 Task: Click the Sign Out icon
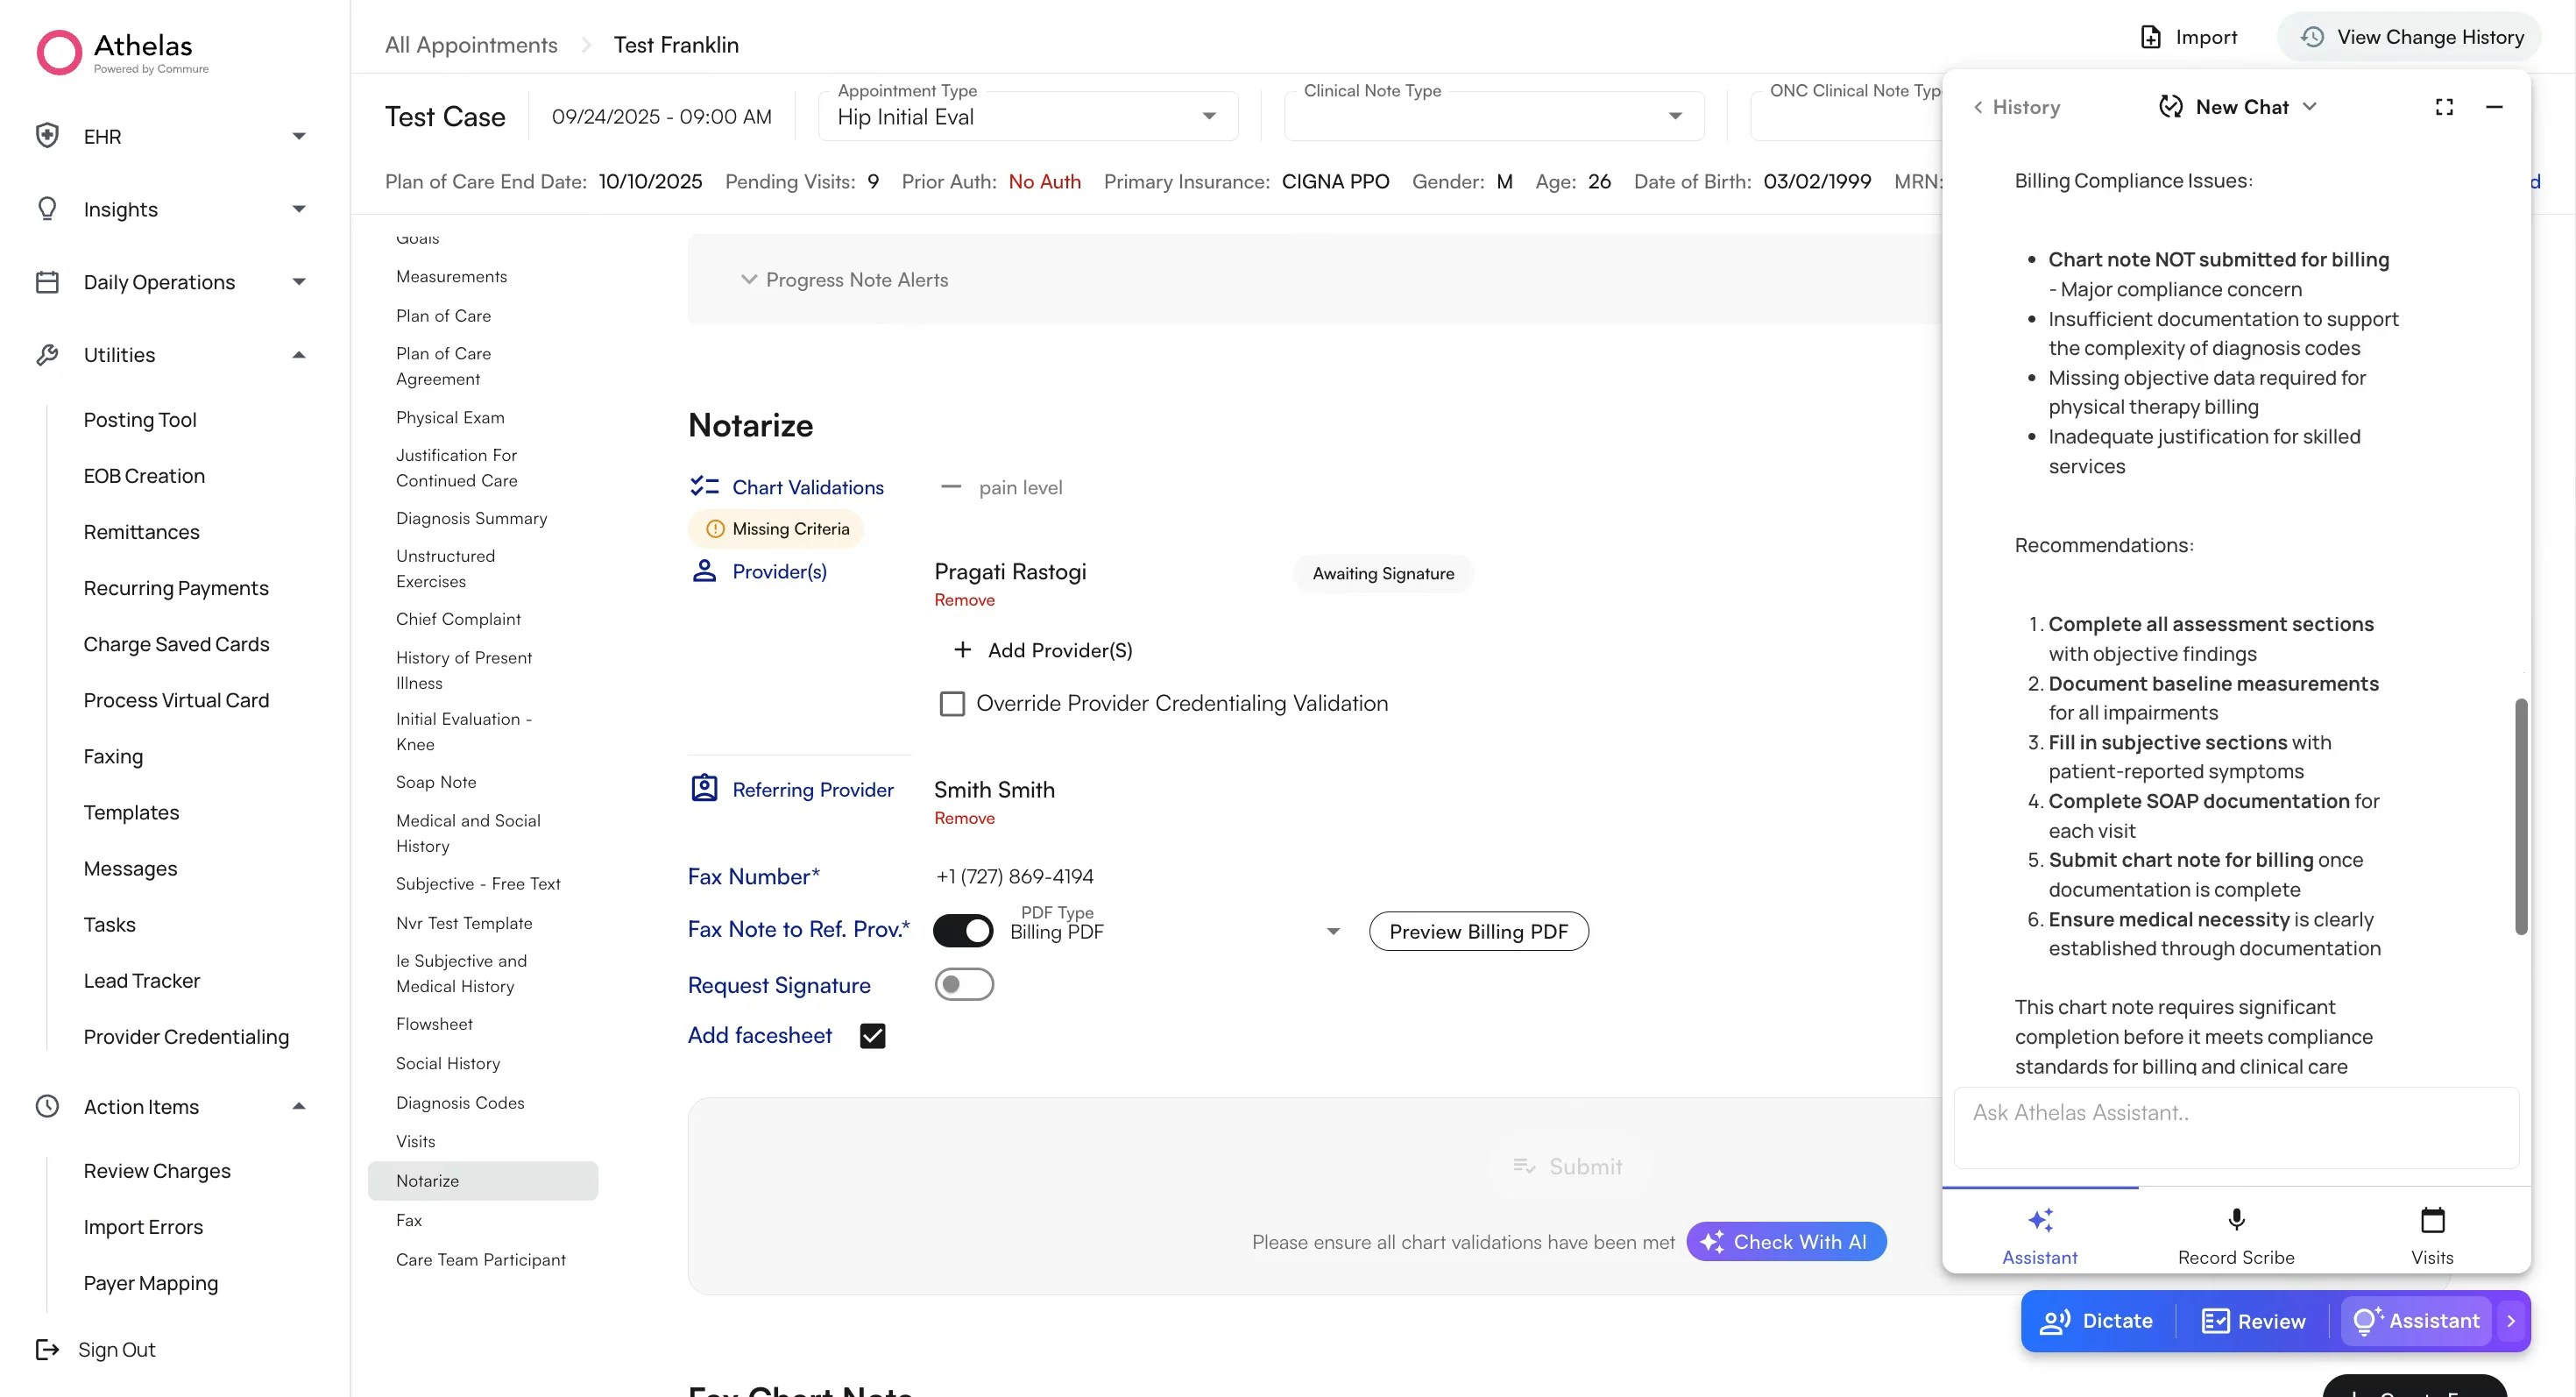tap(47, 1349)
